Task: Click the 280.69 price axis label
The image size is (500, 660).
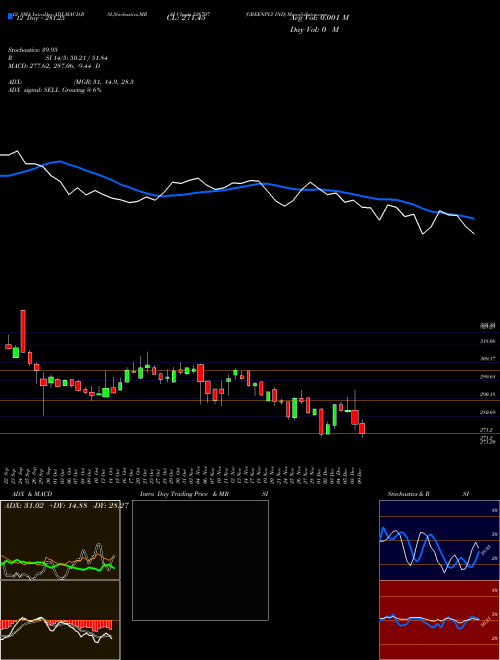Action: point(487,412)
